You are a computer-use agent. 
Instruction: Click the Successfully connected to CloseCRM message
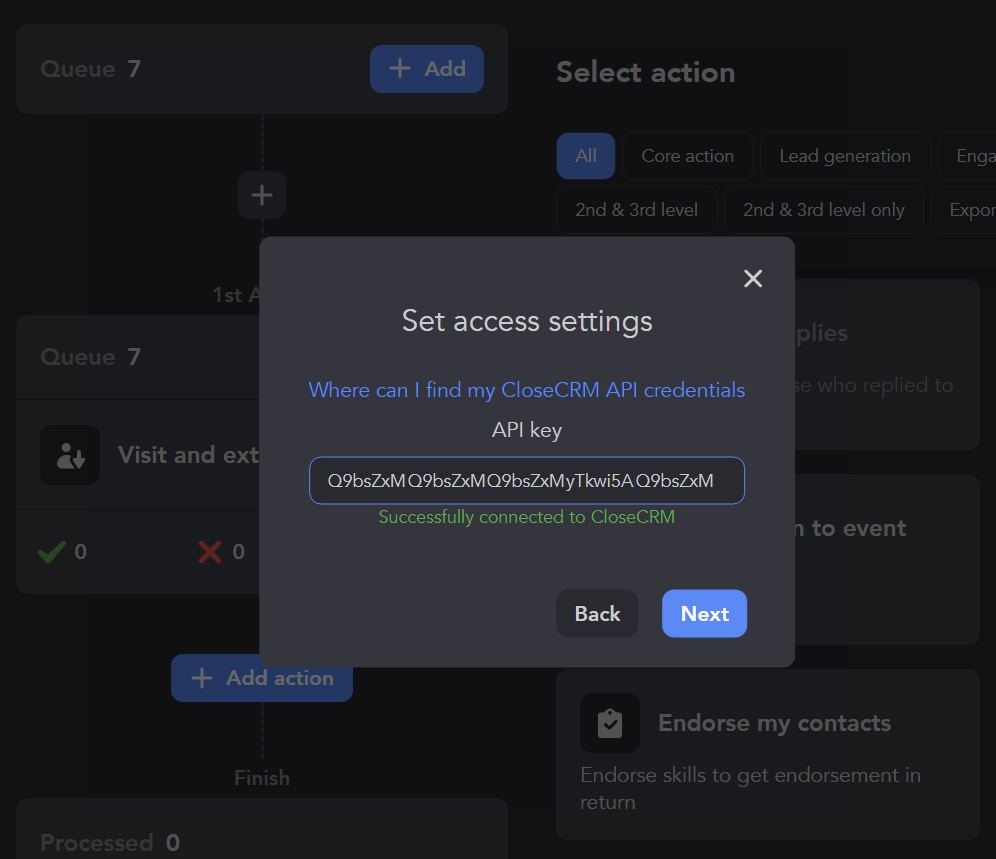[526, 517]
